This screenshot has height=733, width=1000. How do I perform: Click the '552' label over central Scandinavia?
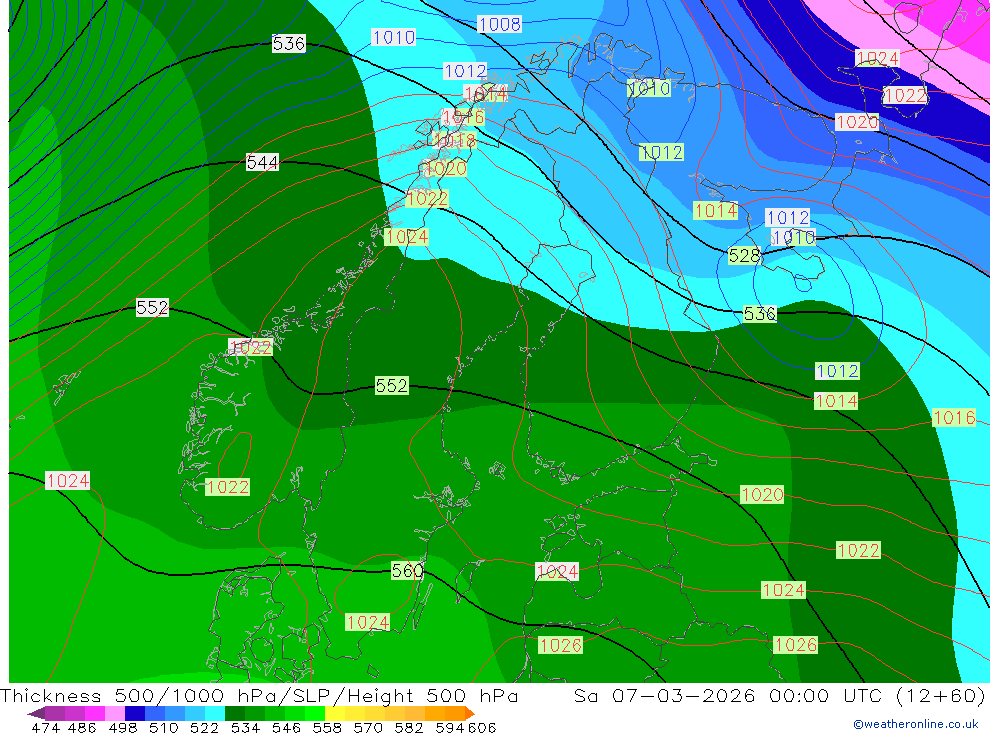pos(392,385)
